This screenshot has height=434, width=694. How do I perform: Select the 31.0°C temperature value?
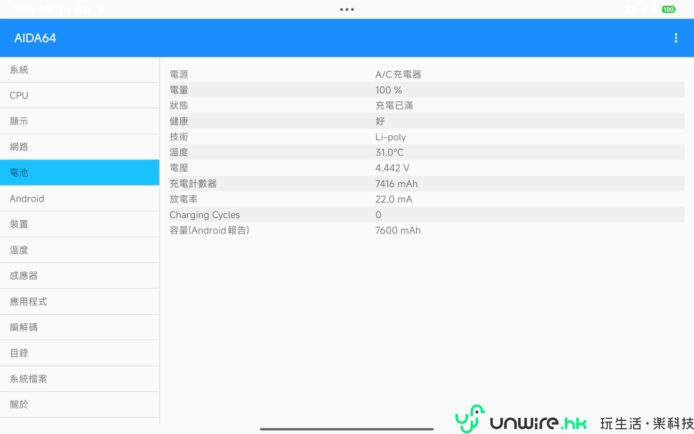click(x=389, y=153)
